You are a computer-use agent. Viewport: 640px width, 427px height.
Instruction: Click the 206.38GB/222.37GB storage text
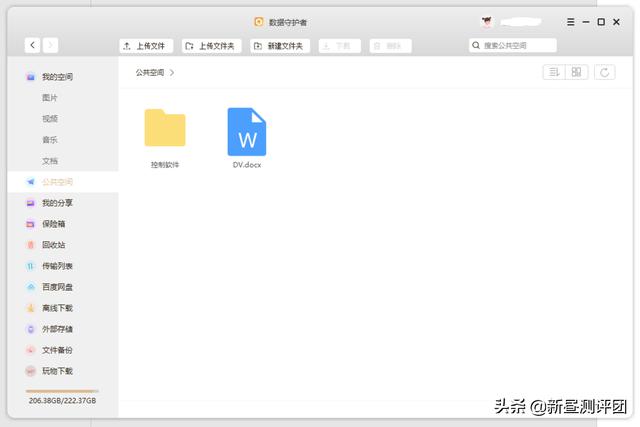[62, 400]
